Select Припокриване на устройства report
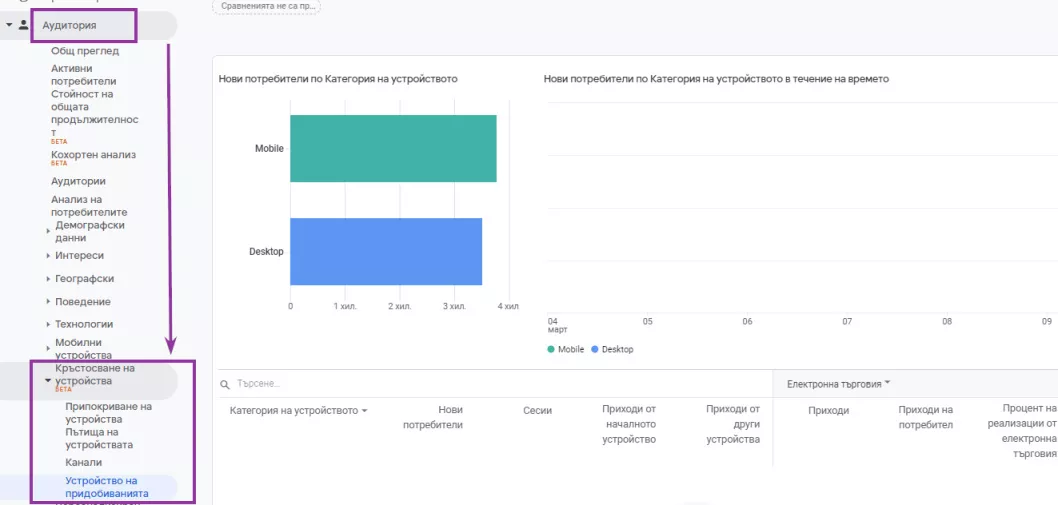Image resolution: width=1058 pixels, height=505 pixels. (109, 413)
